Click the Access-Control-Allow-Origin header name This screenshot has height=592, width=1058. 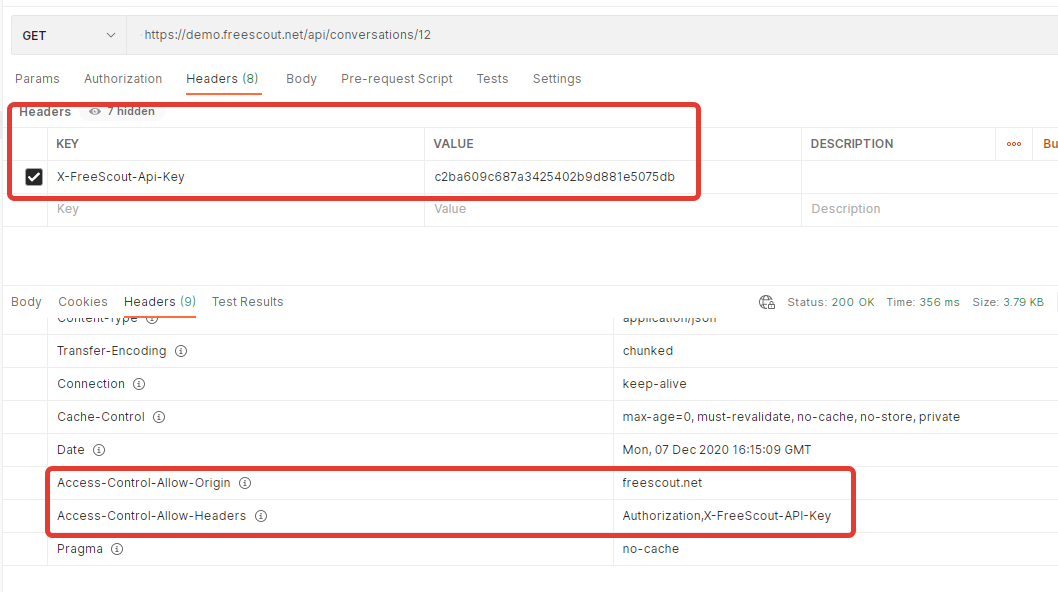[x=144, y=483]
